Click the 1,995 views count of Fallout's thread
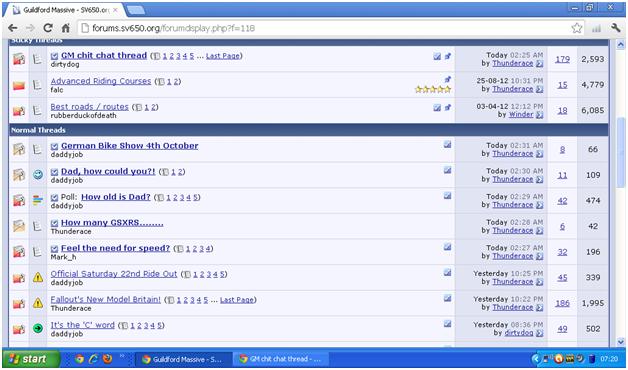The image size is (628, 370). pyautogui.click(x=592, y=303)
